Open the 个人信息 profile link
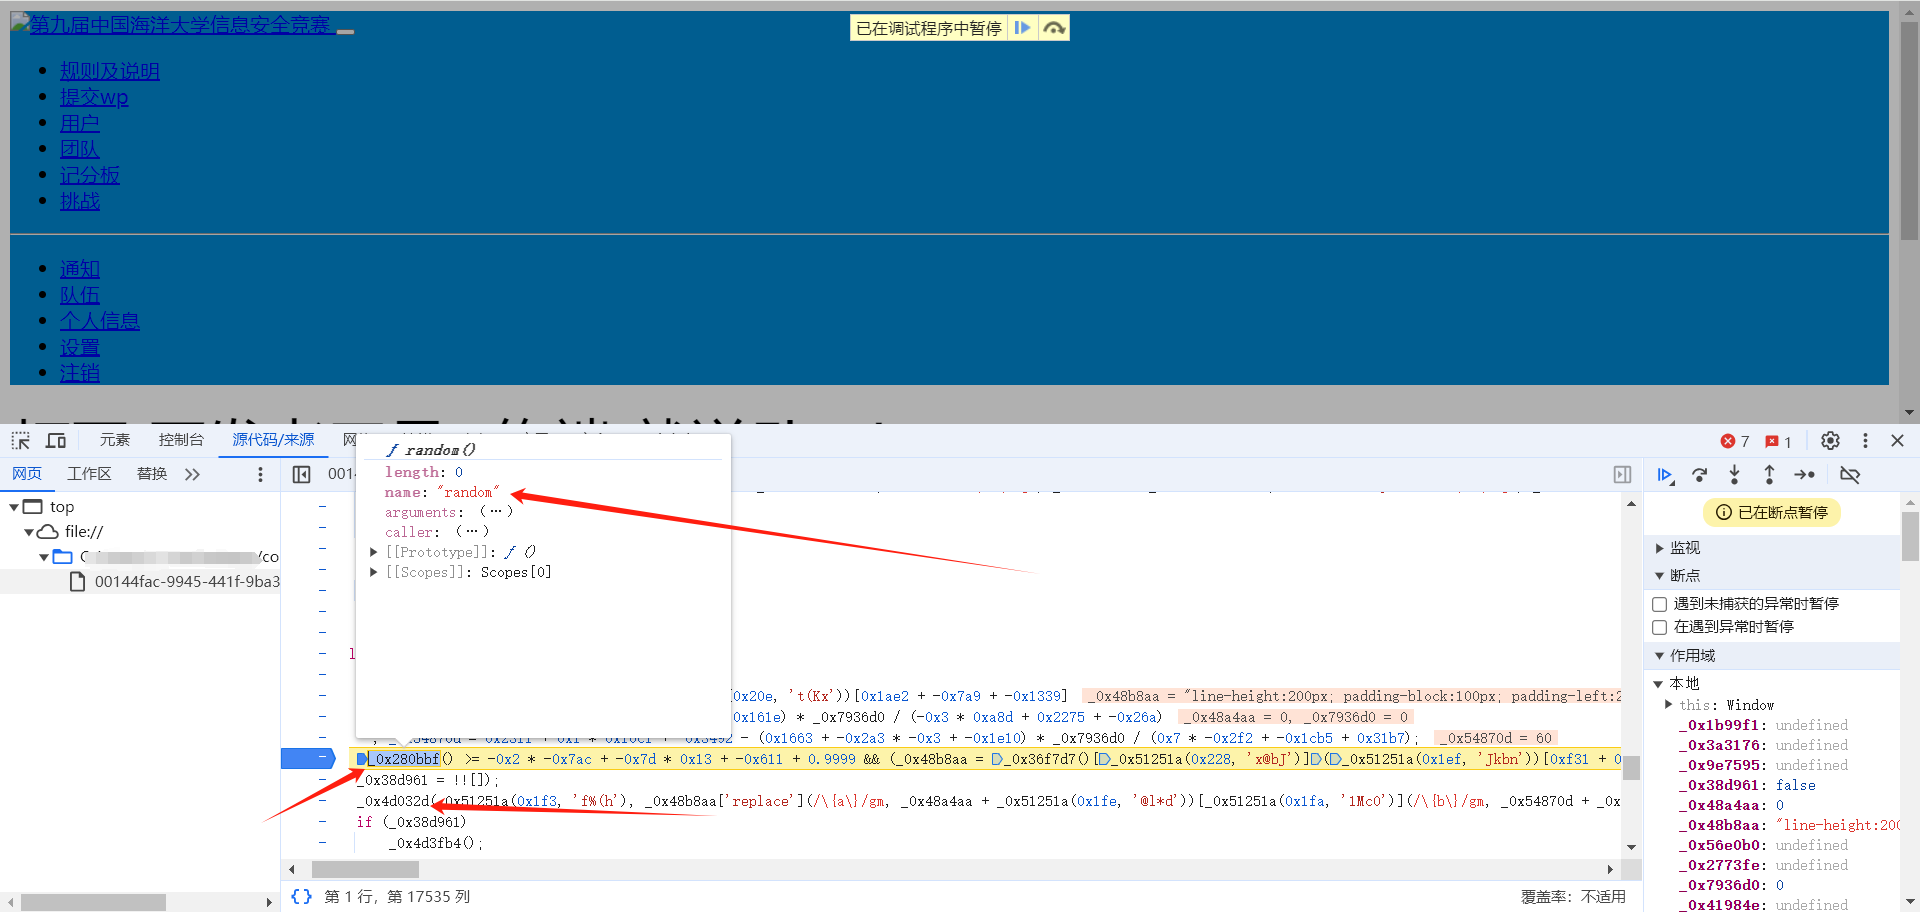Screen dimensions: 1920x912 (100, 321)
